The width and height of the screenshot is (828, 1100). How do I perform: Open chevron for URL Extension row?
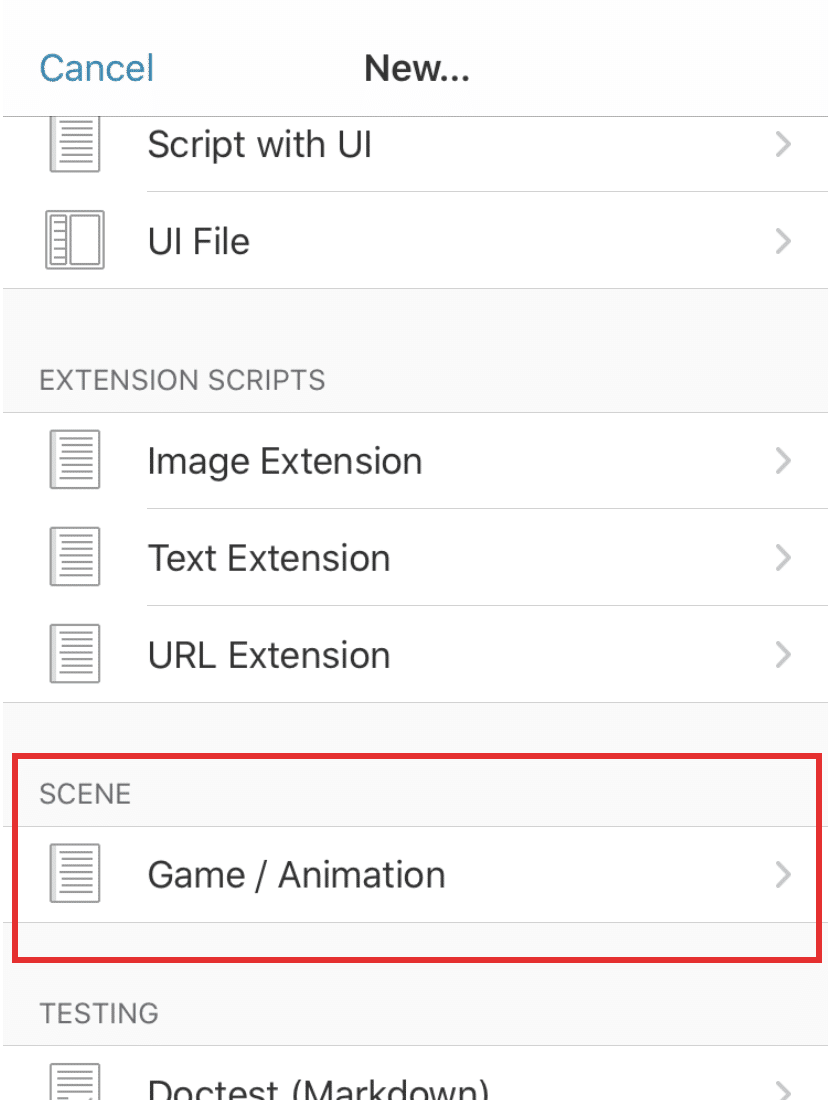pos(783,655)
